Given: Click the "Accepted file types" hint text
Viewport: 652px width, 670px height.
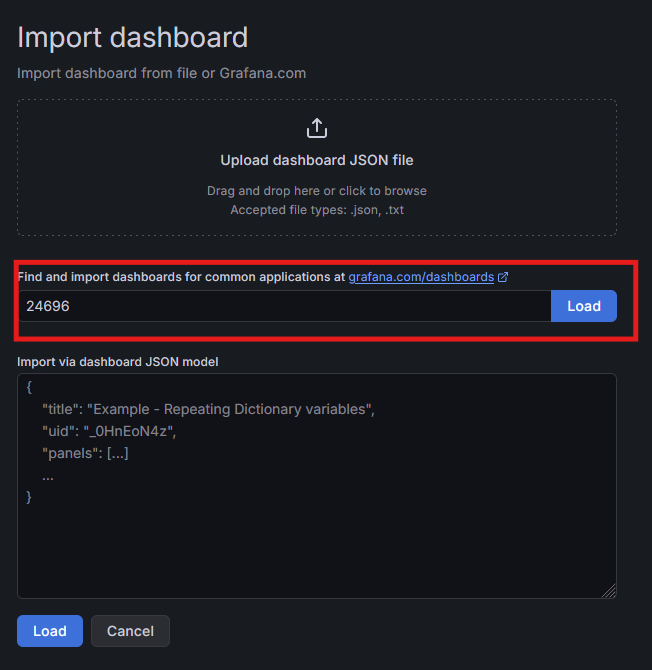Looking at the screenshot, I should (316, 210).
